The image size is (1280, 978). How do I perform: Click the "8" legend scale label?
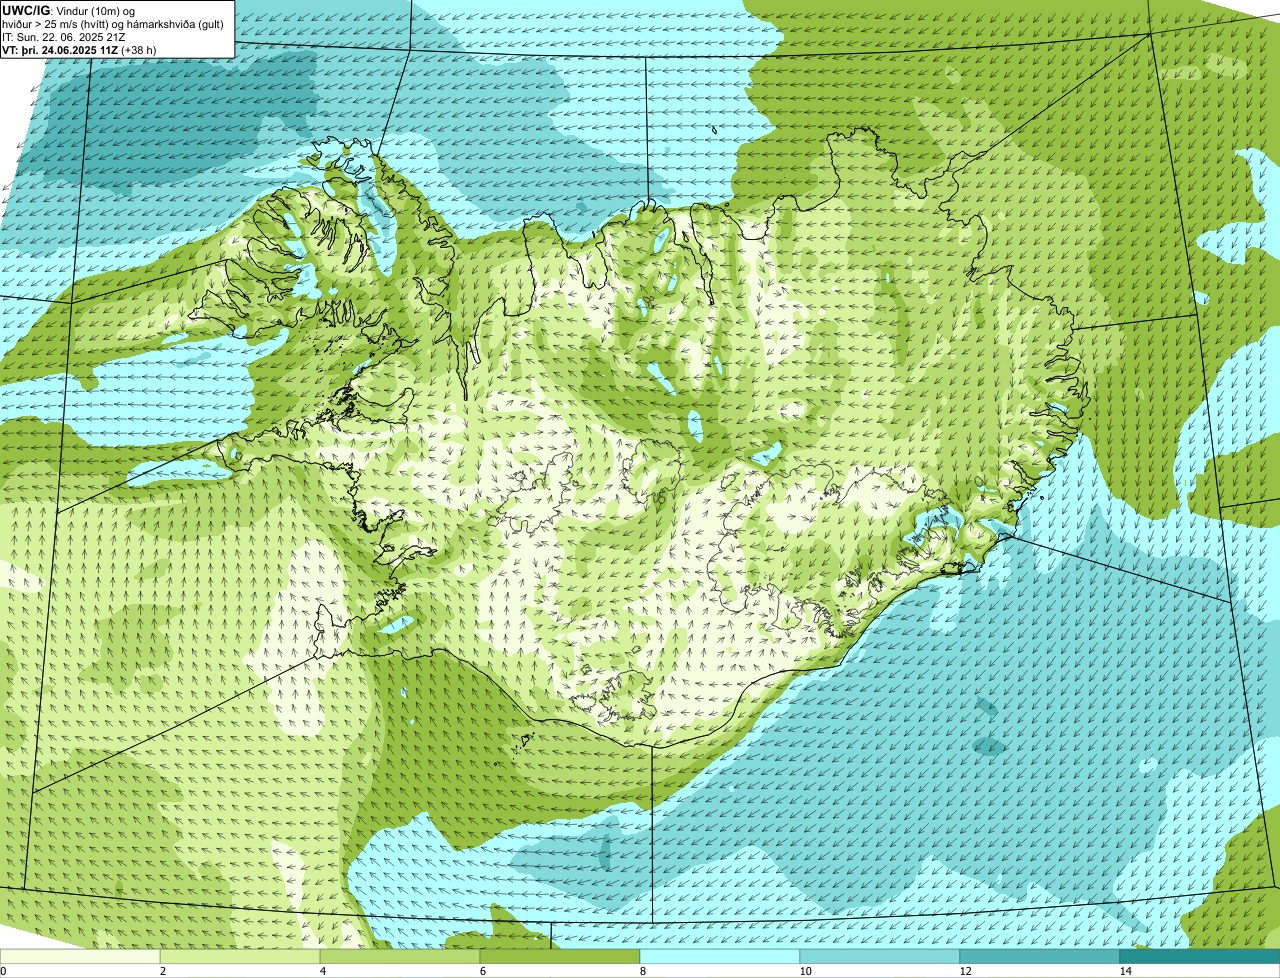click(x=642, y=971)
